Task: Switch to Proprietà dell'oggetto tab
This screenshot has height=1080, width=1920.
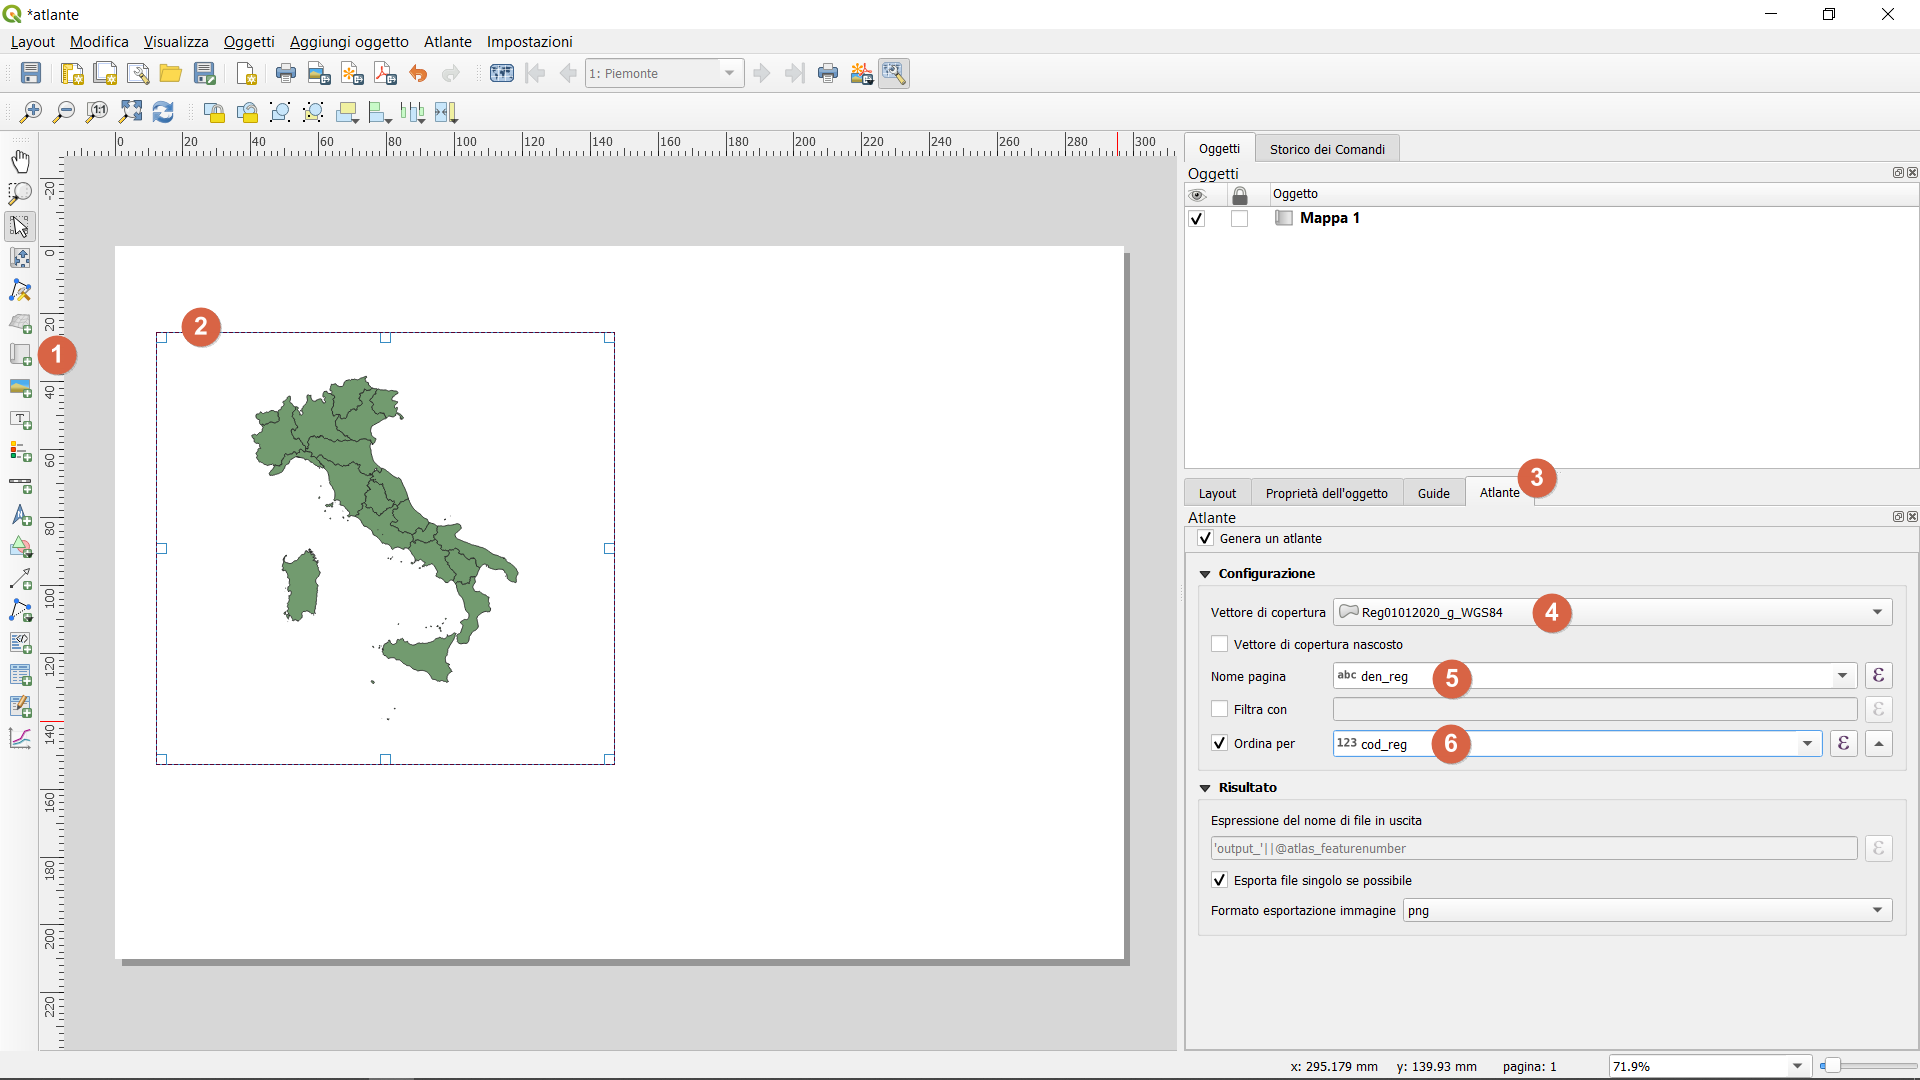Action: [1326, 493]
